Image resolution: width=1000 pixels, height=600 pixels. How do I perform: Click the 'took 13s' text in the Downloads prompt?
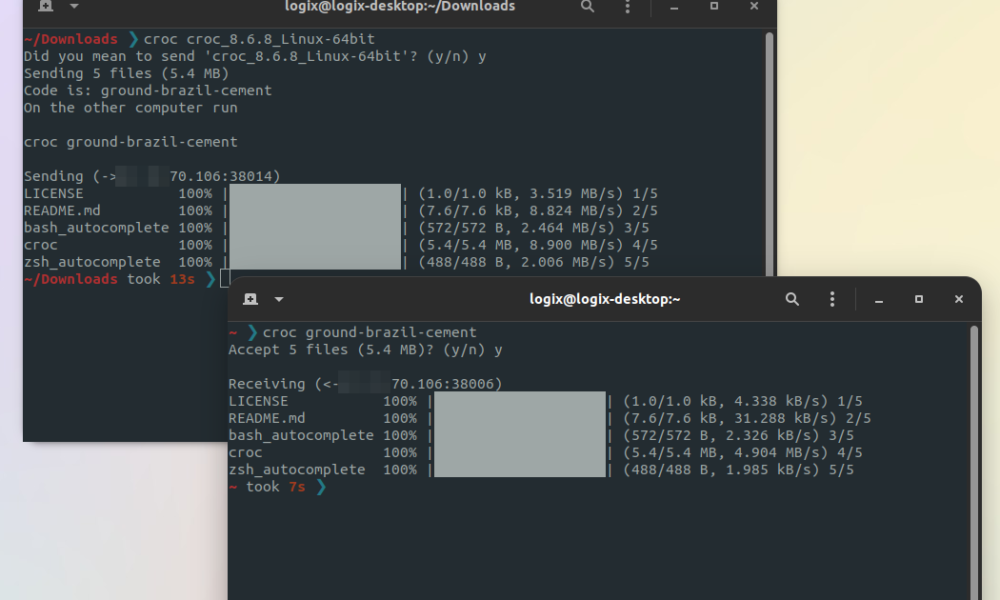click(161, 279)
